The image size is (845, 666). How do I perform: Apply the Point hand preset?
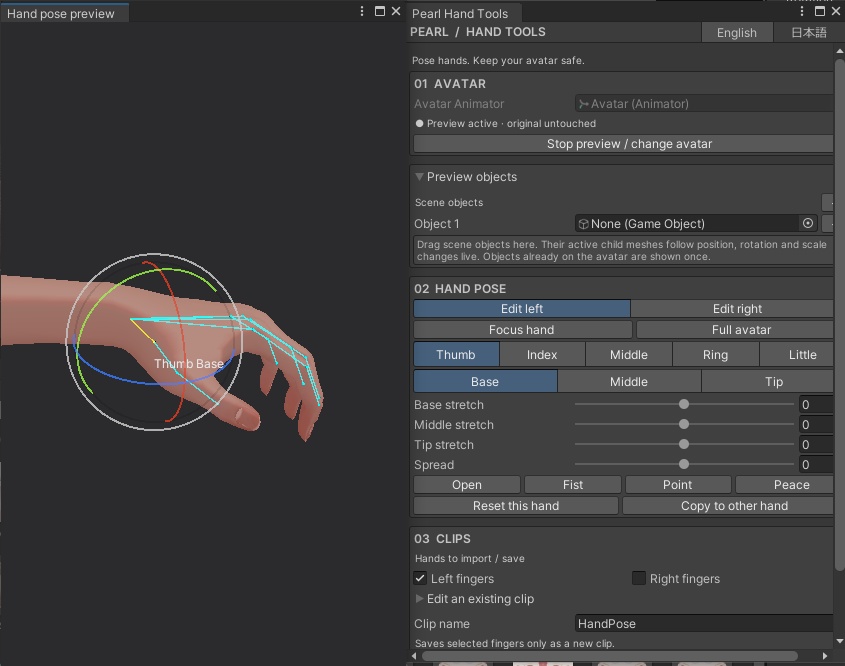coord(678,484)
